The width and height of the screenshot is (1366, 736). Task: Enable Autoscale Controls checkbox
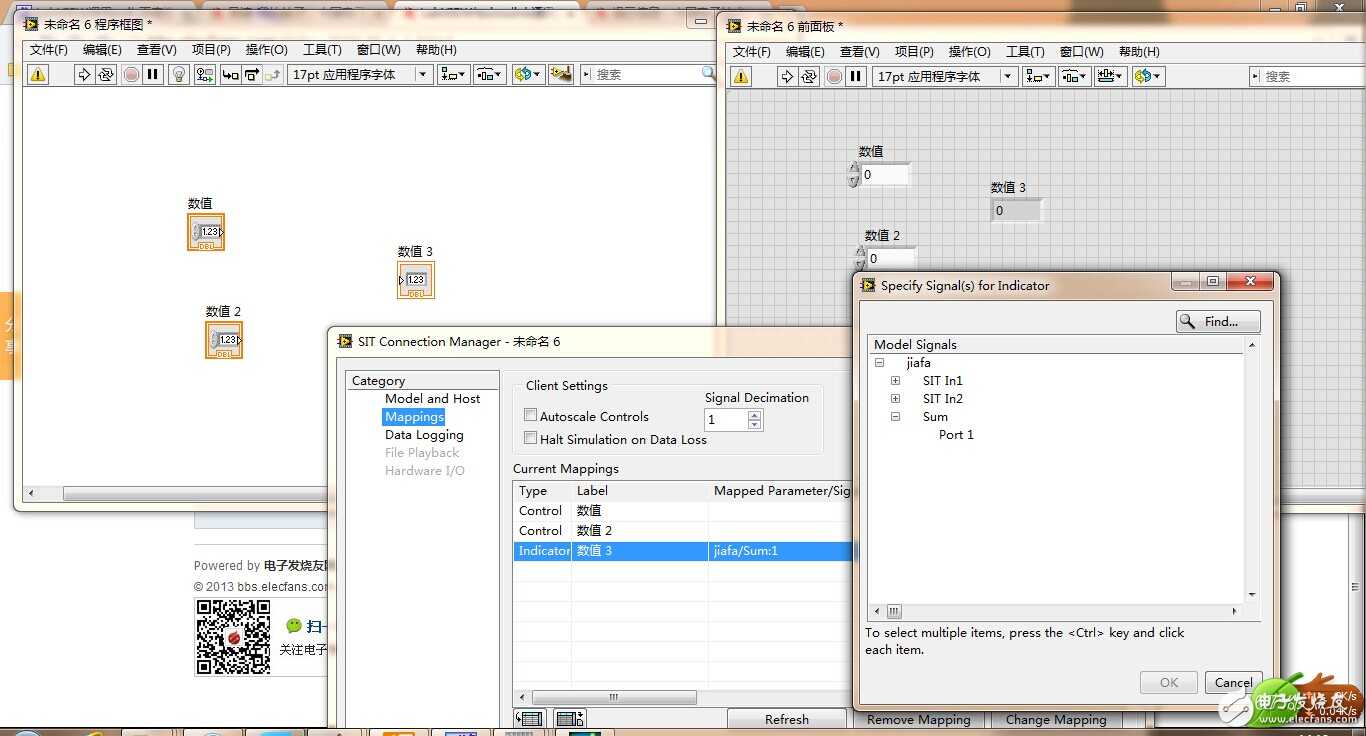click(531, 415)
